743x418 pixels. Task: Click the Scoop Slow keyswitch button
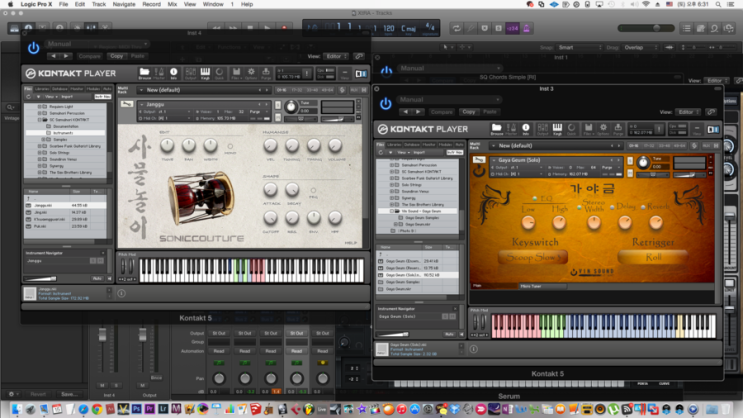[x=532, y=257]
